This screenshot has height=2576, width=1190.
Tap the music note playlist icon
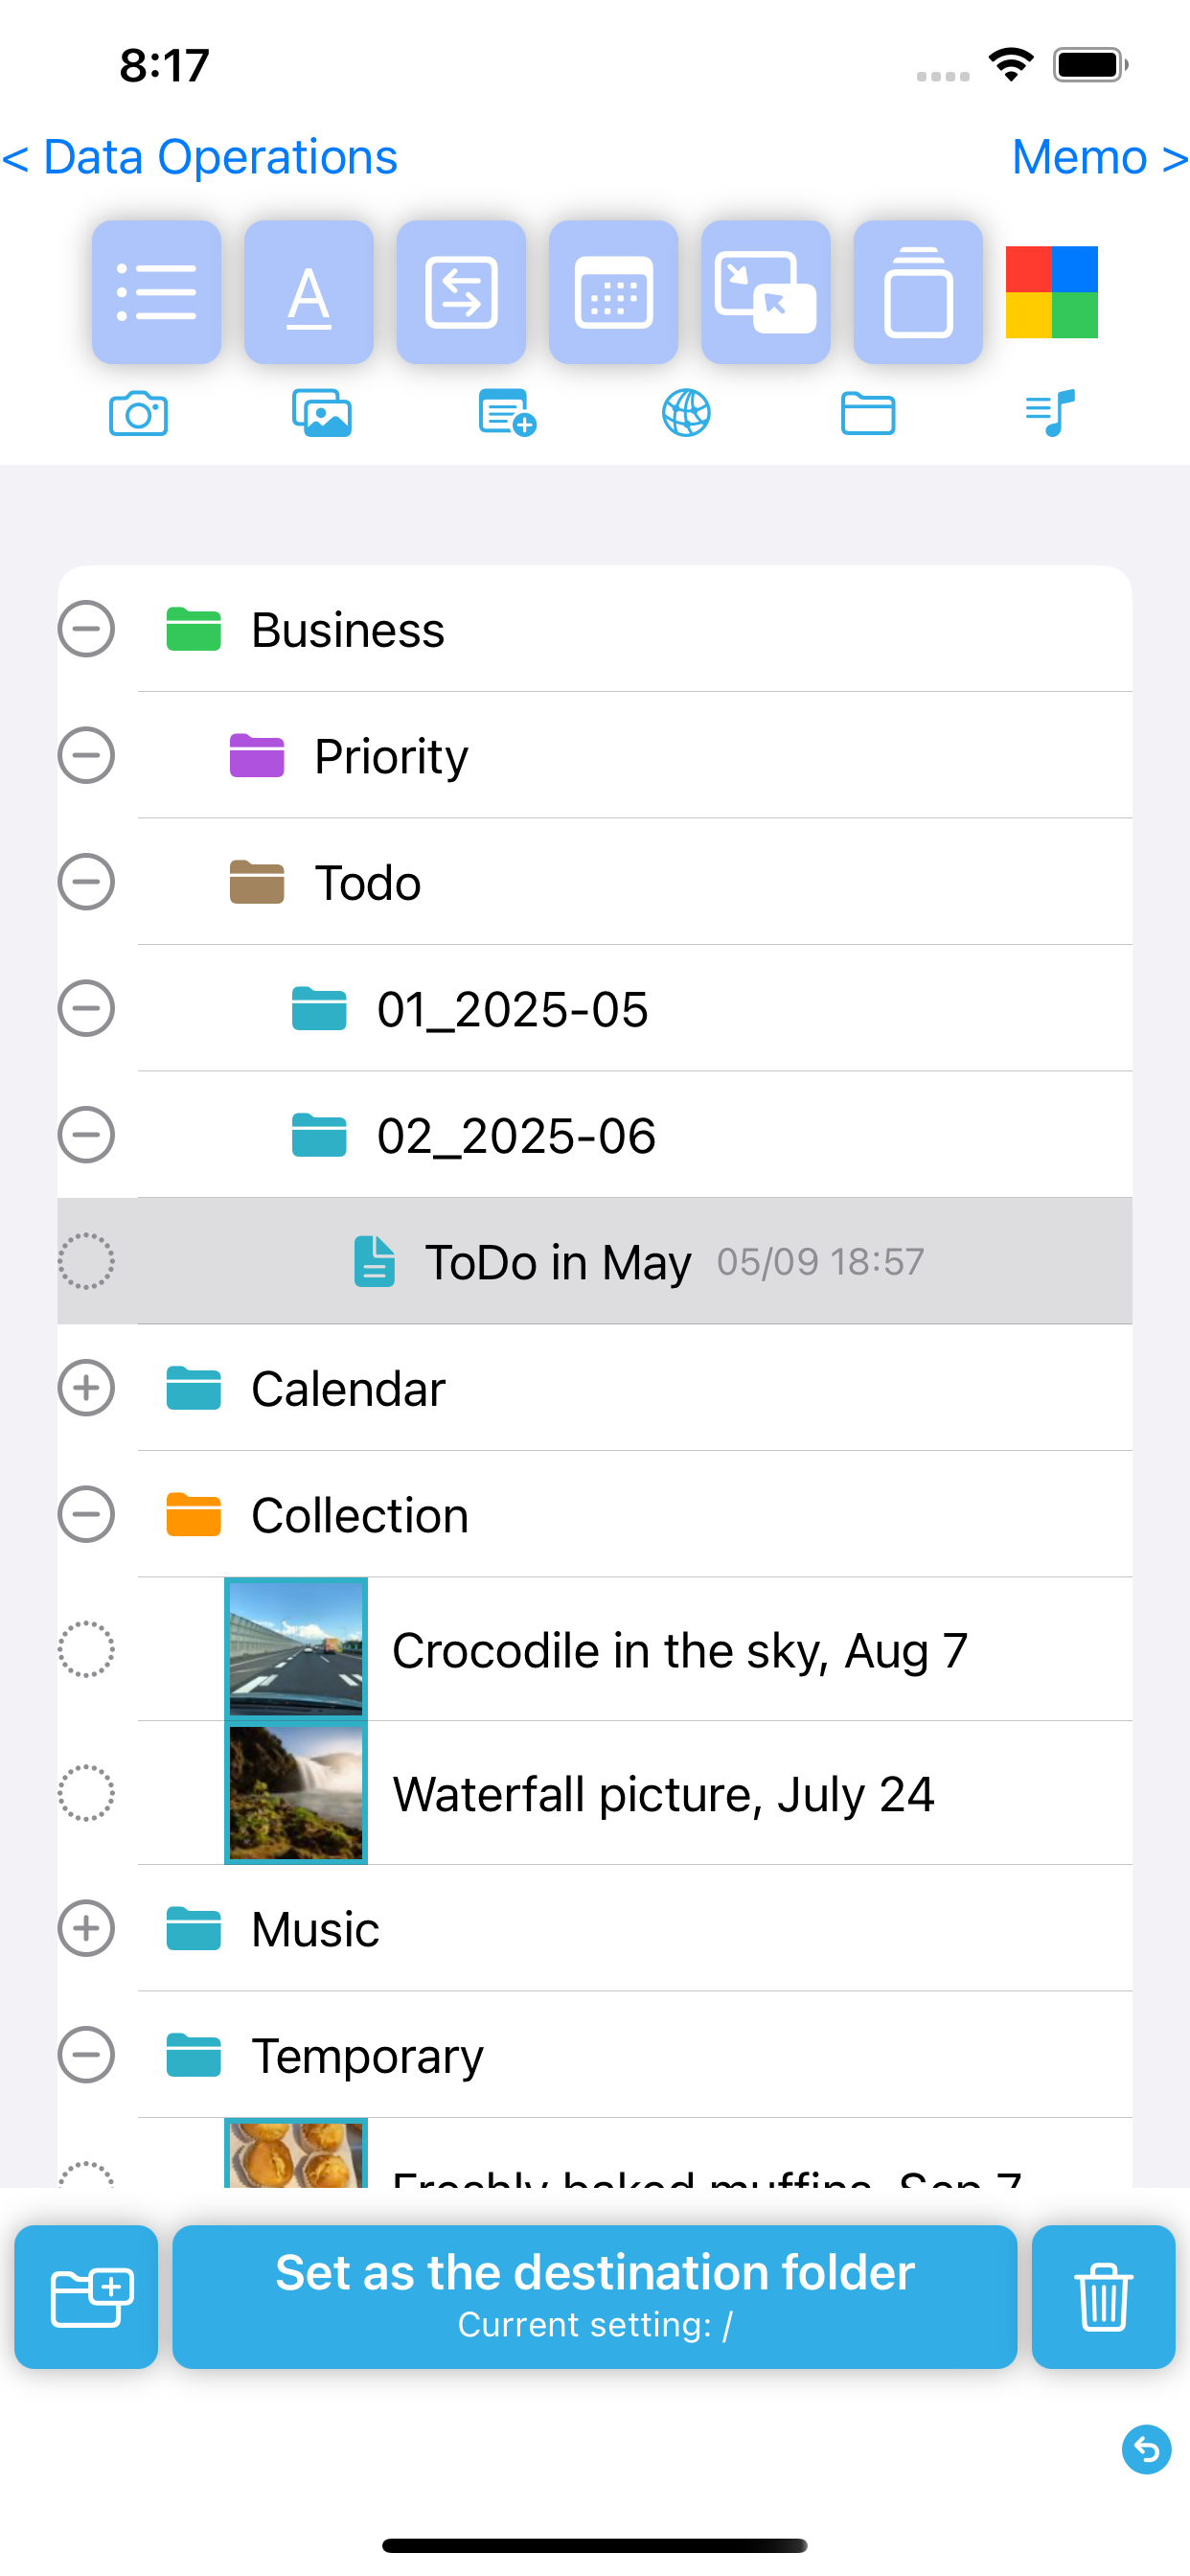1050,413
